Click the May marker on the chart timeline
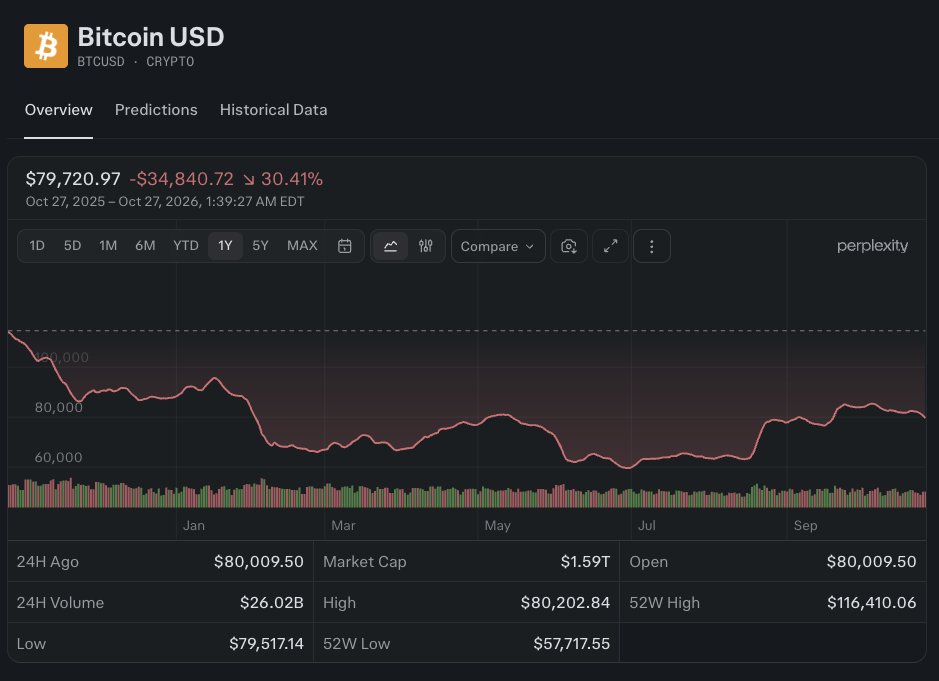The image size is (939, 681). (x=498, y=525)
